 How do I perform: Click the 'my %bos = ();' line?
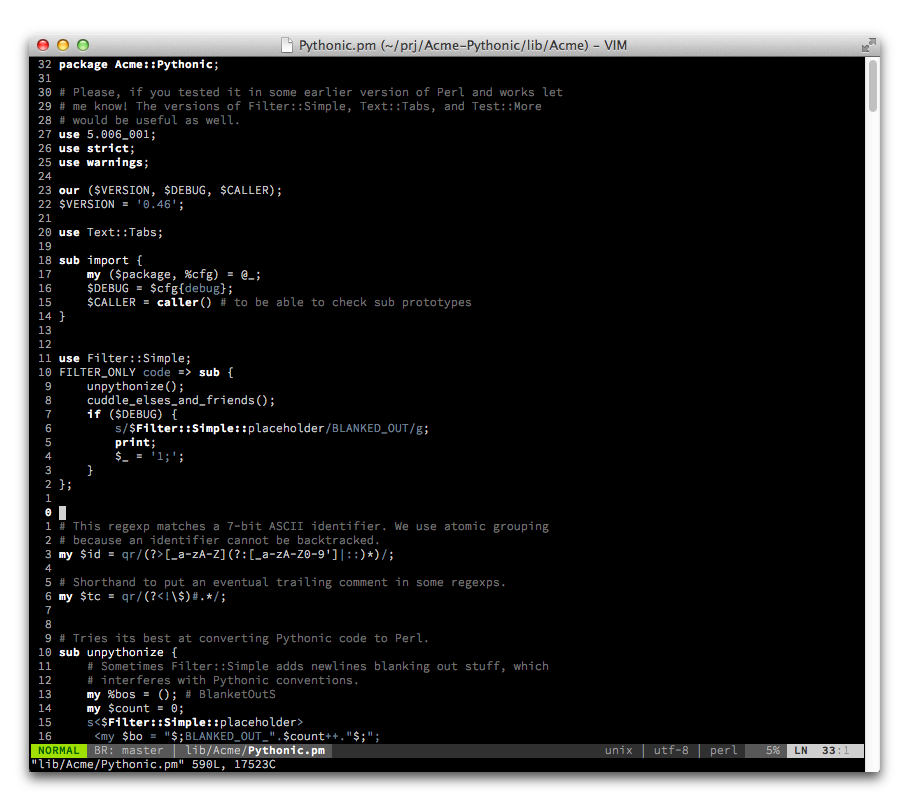pos(181,694)
